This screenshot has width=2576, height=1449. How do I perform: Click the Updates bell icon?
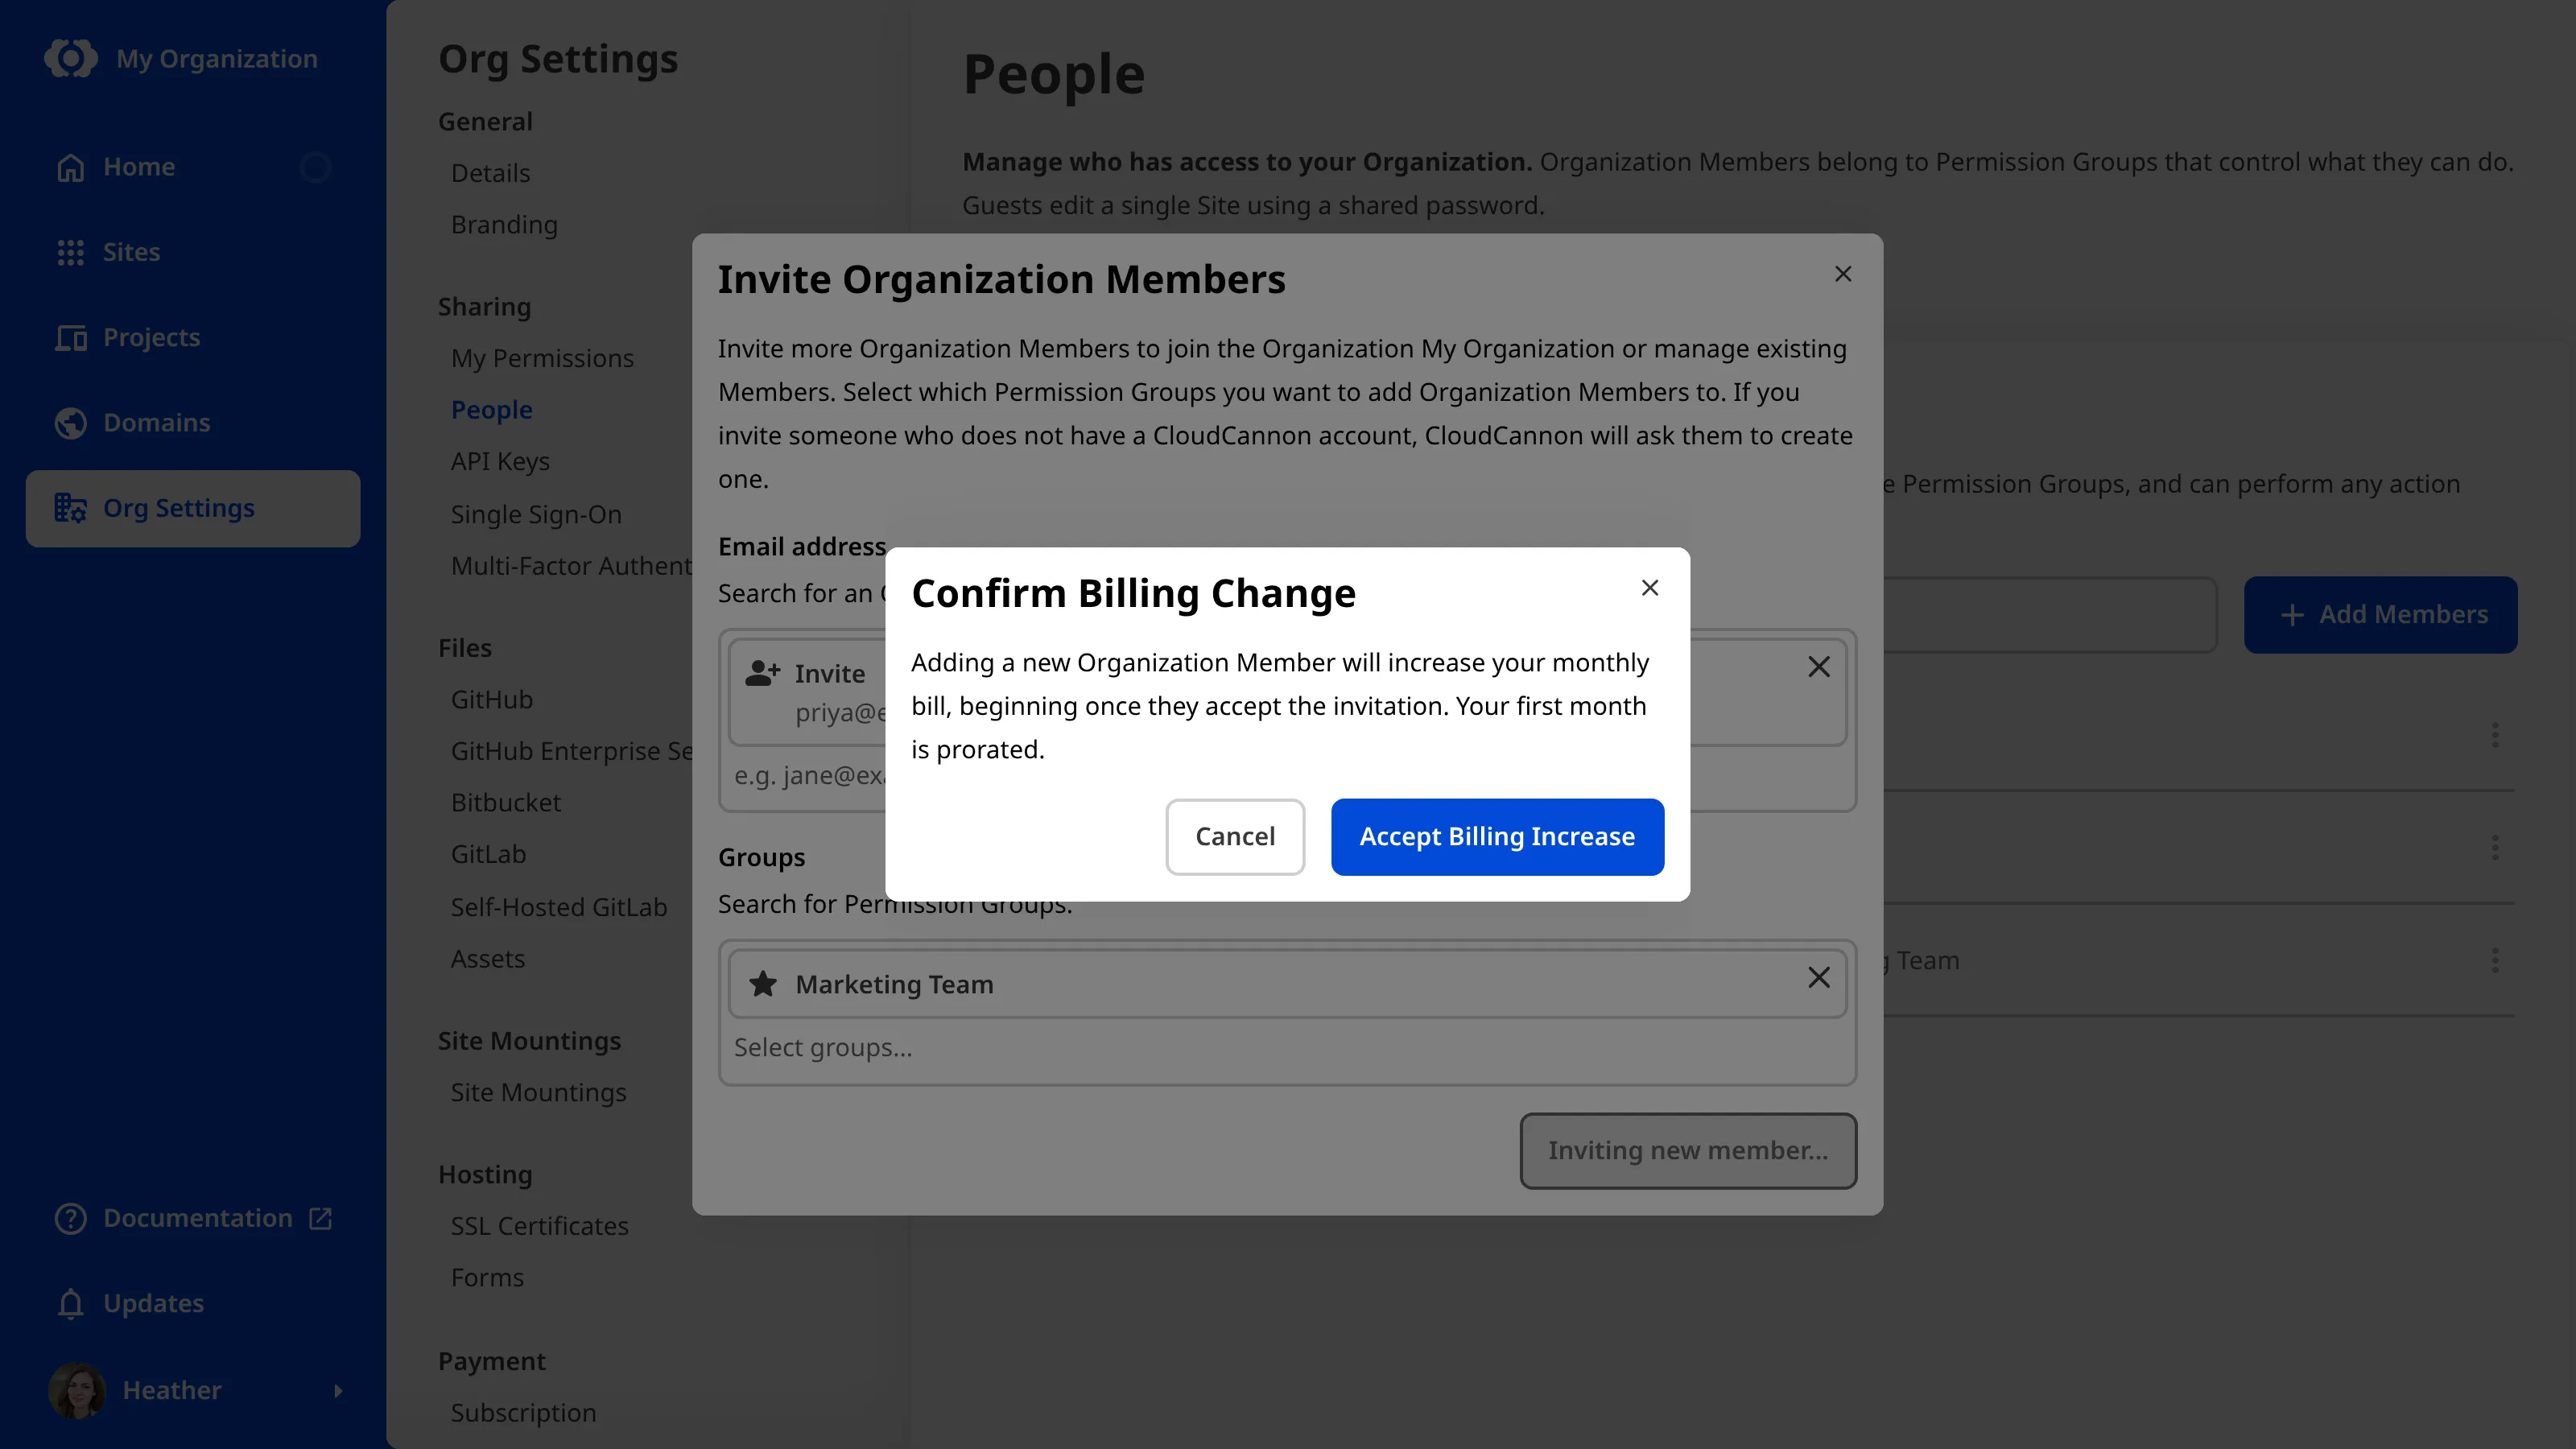pyautogui.click(x=70, y=1304)
